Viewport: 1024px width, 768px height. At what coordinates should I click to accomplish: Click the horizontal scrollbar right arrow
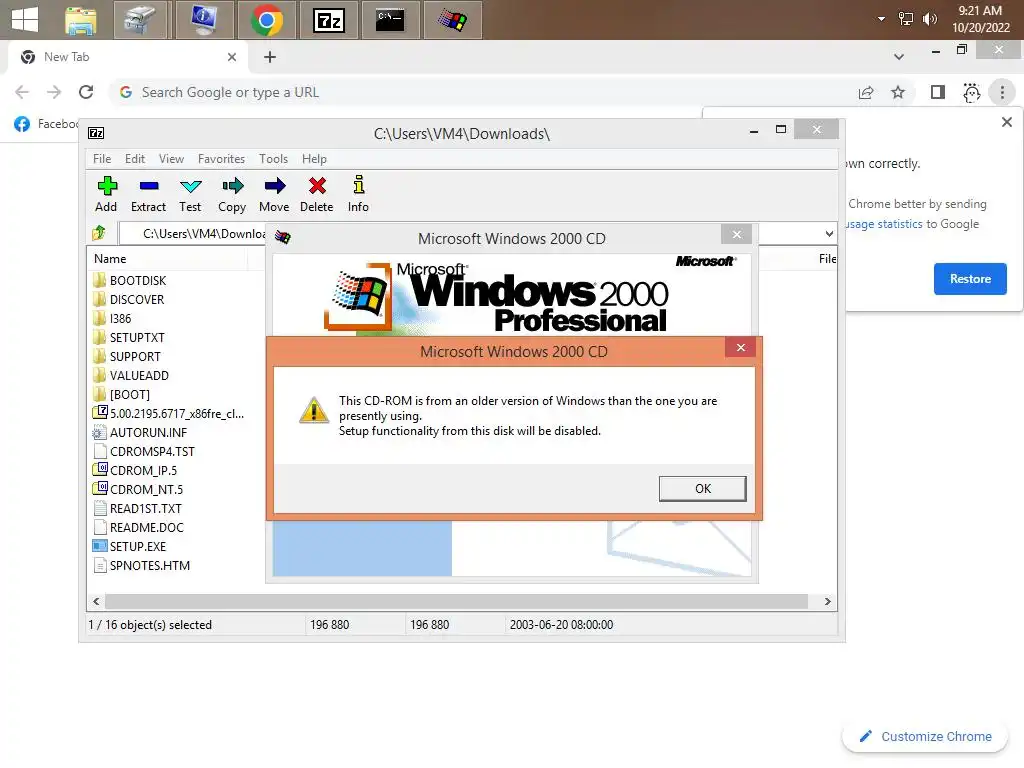pyautogui.click(x=827, y=601)
